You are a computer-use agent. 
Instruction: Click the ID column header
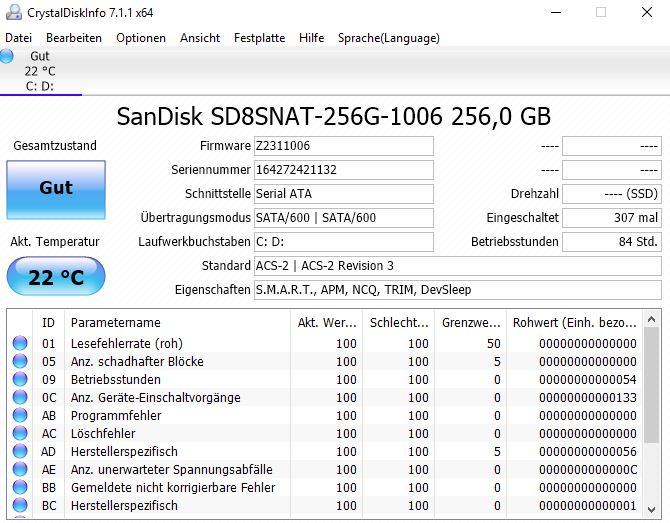pos(48,323)
